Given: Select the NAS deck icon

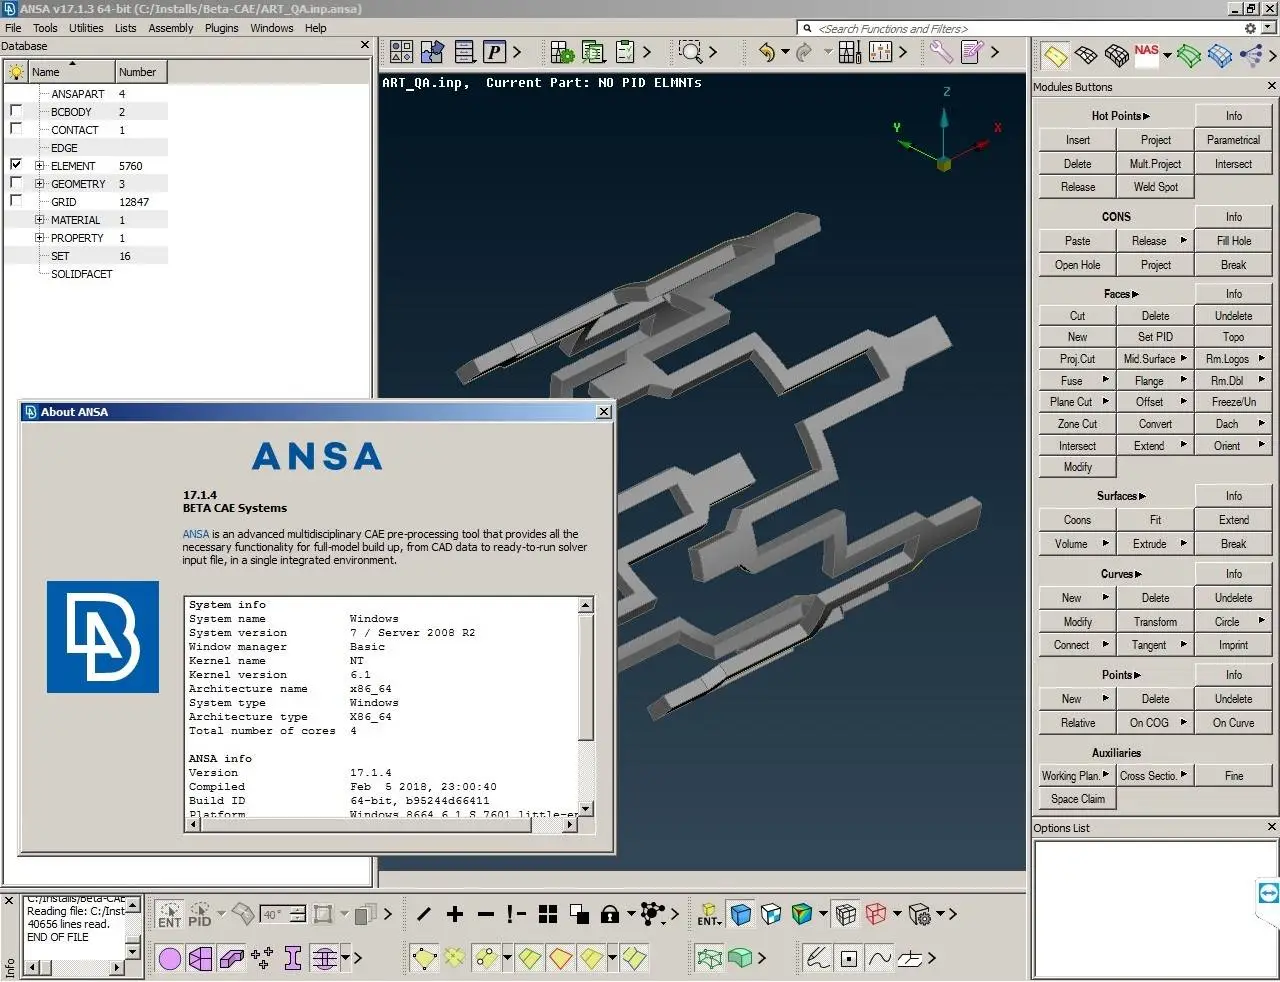Looking at the screenshot, I should coord(1146,55).
